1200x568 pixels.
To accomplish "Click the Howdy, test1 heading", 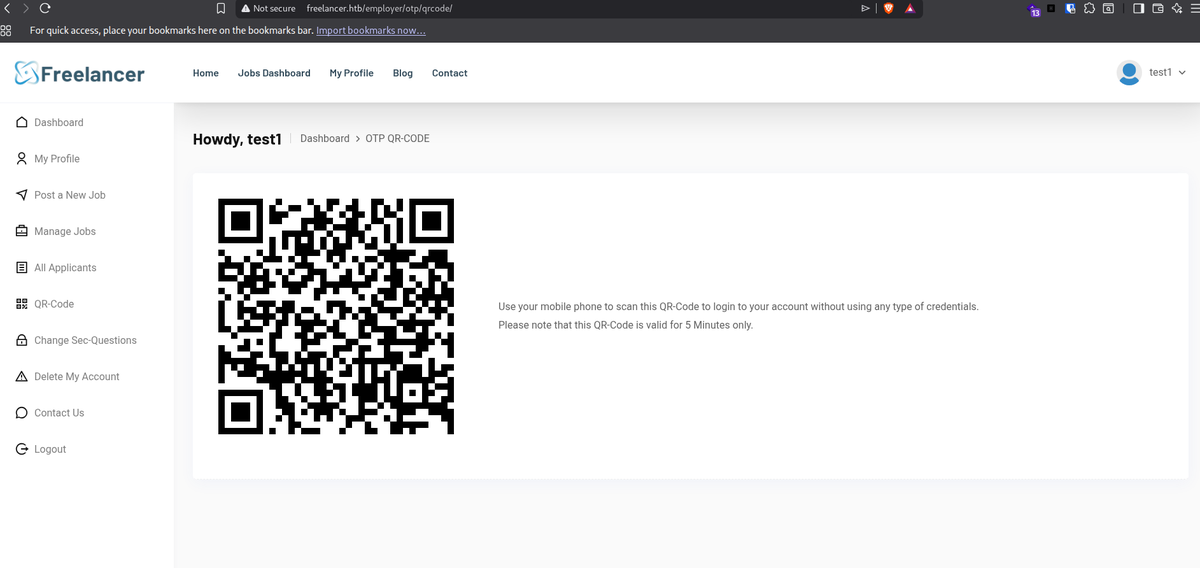I will point(238,139).
